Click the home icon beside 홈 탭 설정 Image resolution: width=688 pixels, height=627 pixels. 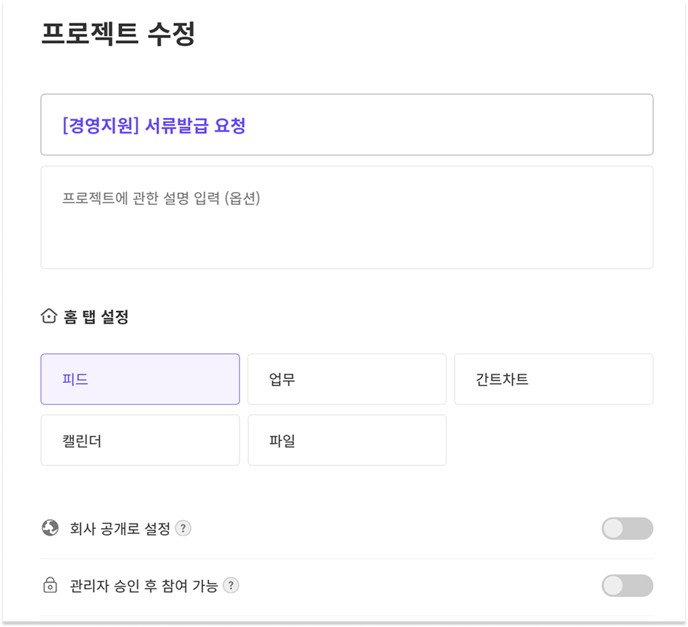tap(49, 317)
